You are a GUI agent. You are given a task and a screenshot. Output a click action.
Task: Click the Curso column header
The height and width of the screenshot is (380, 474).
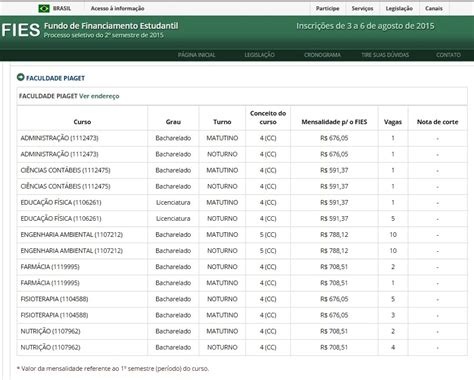click(x=82, y=122)
